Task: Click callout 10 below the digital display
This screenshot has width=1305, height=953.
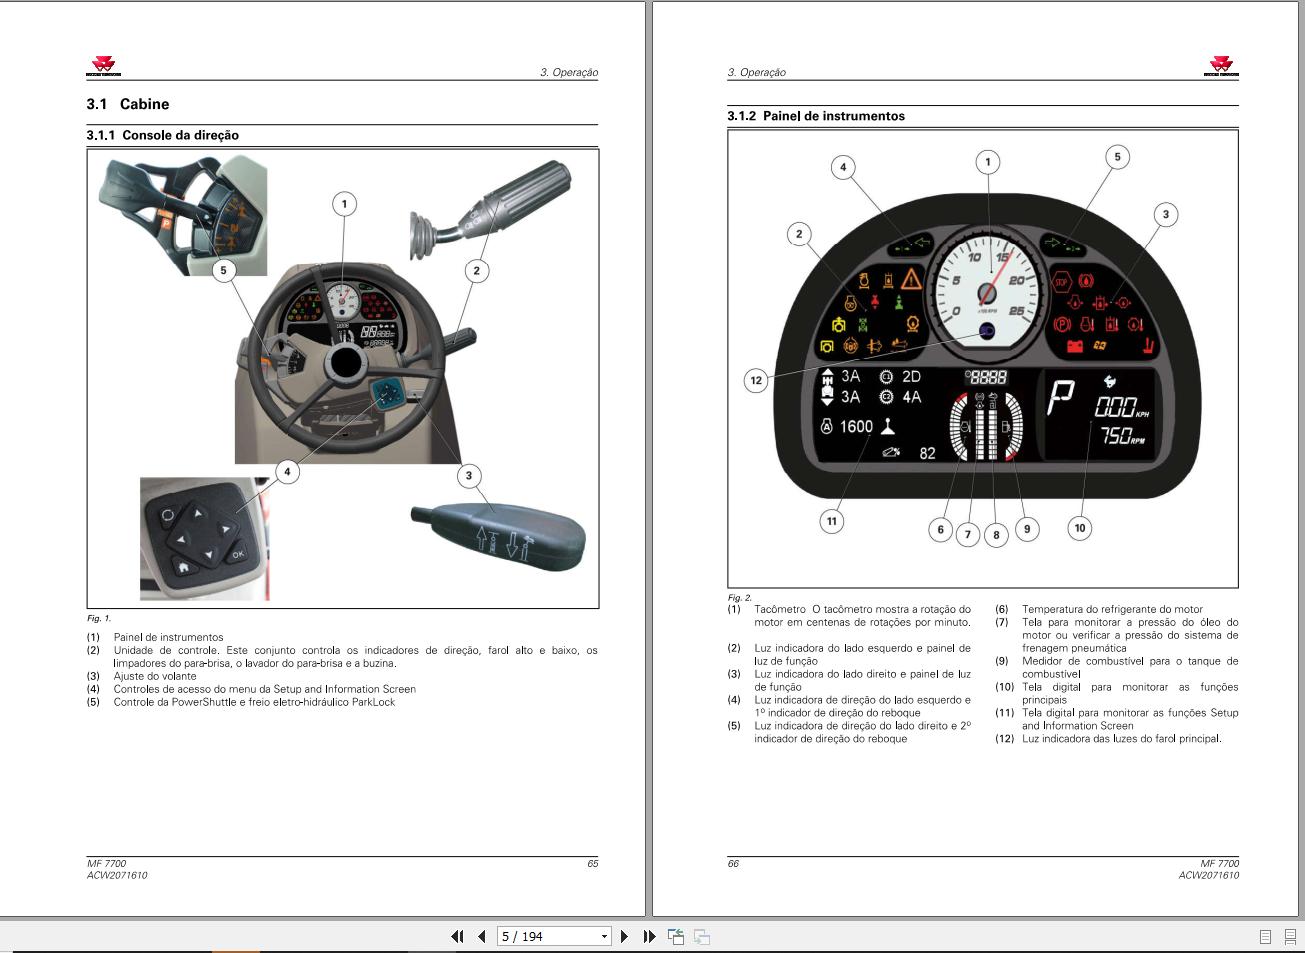Action: click(x=1080, y=528)
